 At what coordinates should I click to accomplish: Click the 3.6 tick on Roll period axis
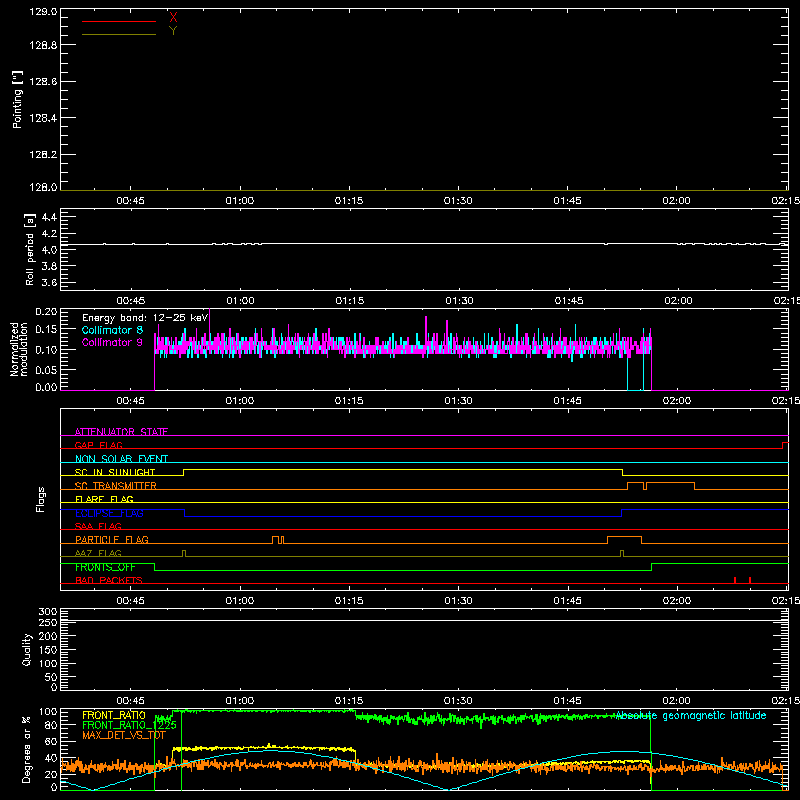pos(49,282)
